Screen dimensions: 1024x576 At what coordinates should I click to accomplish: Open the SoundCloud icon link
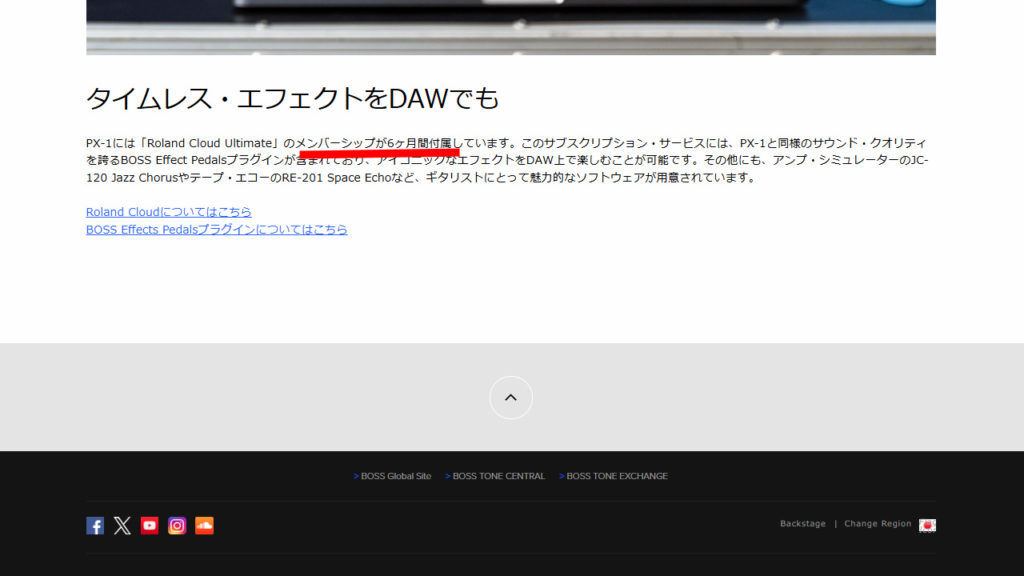tap(204, 525)
